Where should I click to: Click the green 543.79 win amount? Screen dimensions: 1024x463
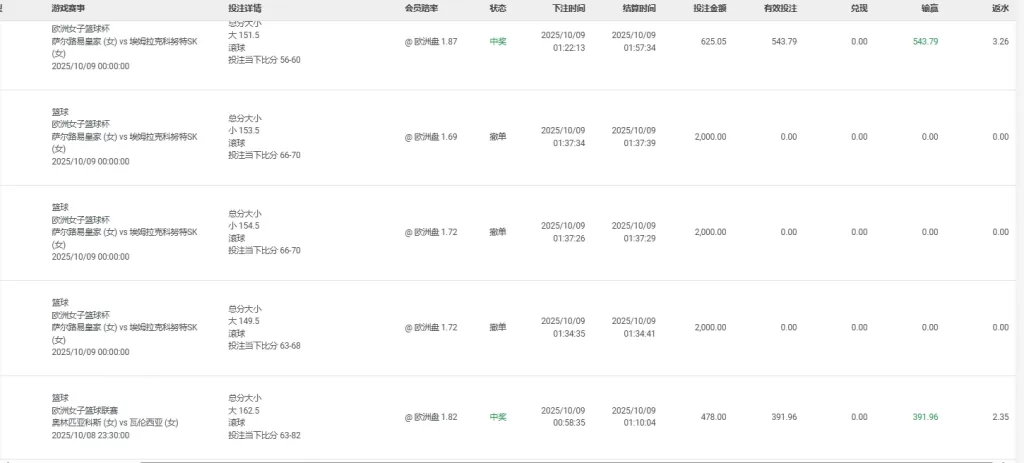(x=925, y=42)
